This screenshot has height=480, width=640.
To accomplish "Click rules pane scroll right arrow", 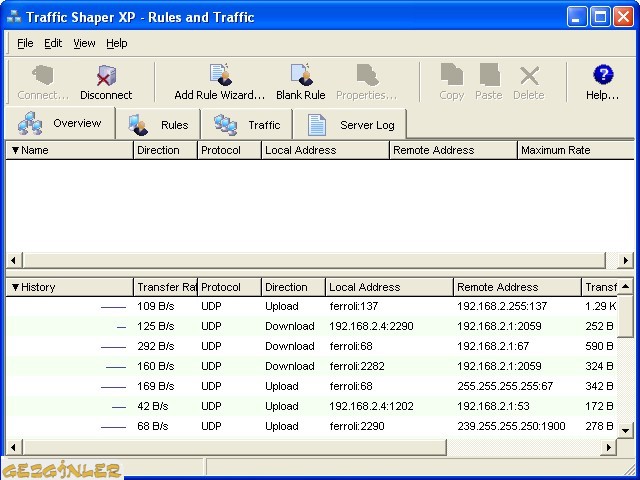I will click(626, 260).
